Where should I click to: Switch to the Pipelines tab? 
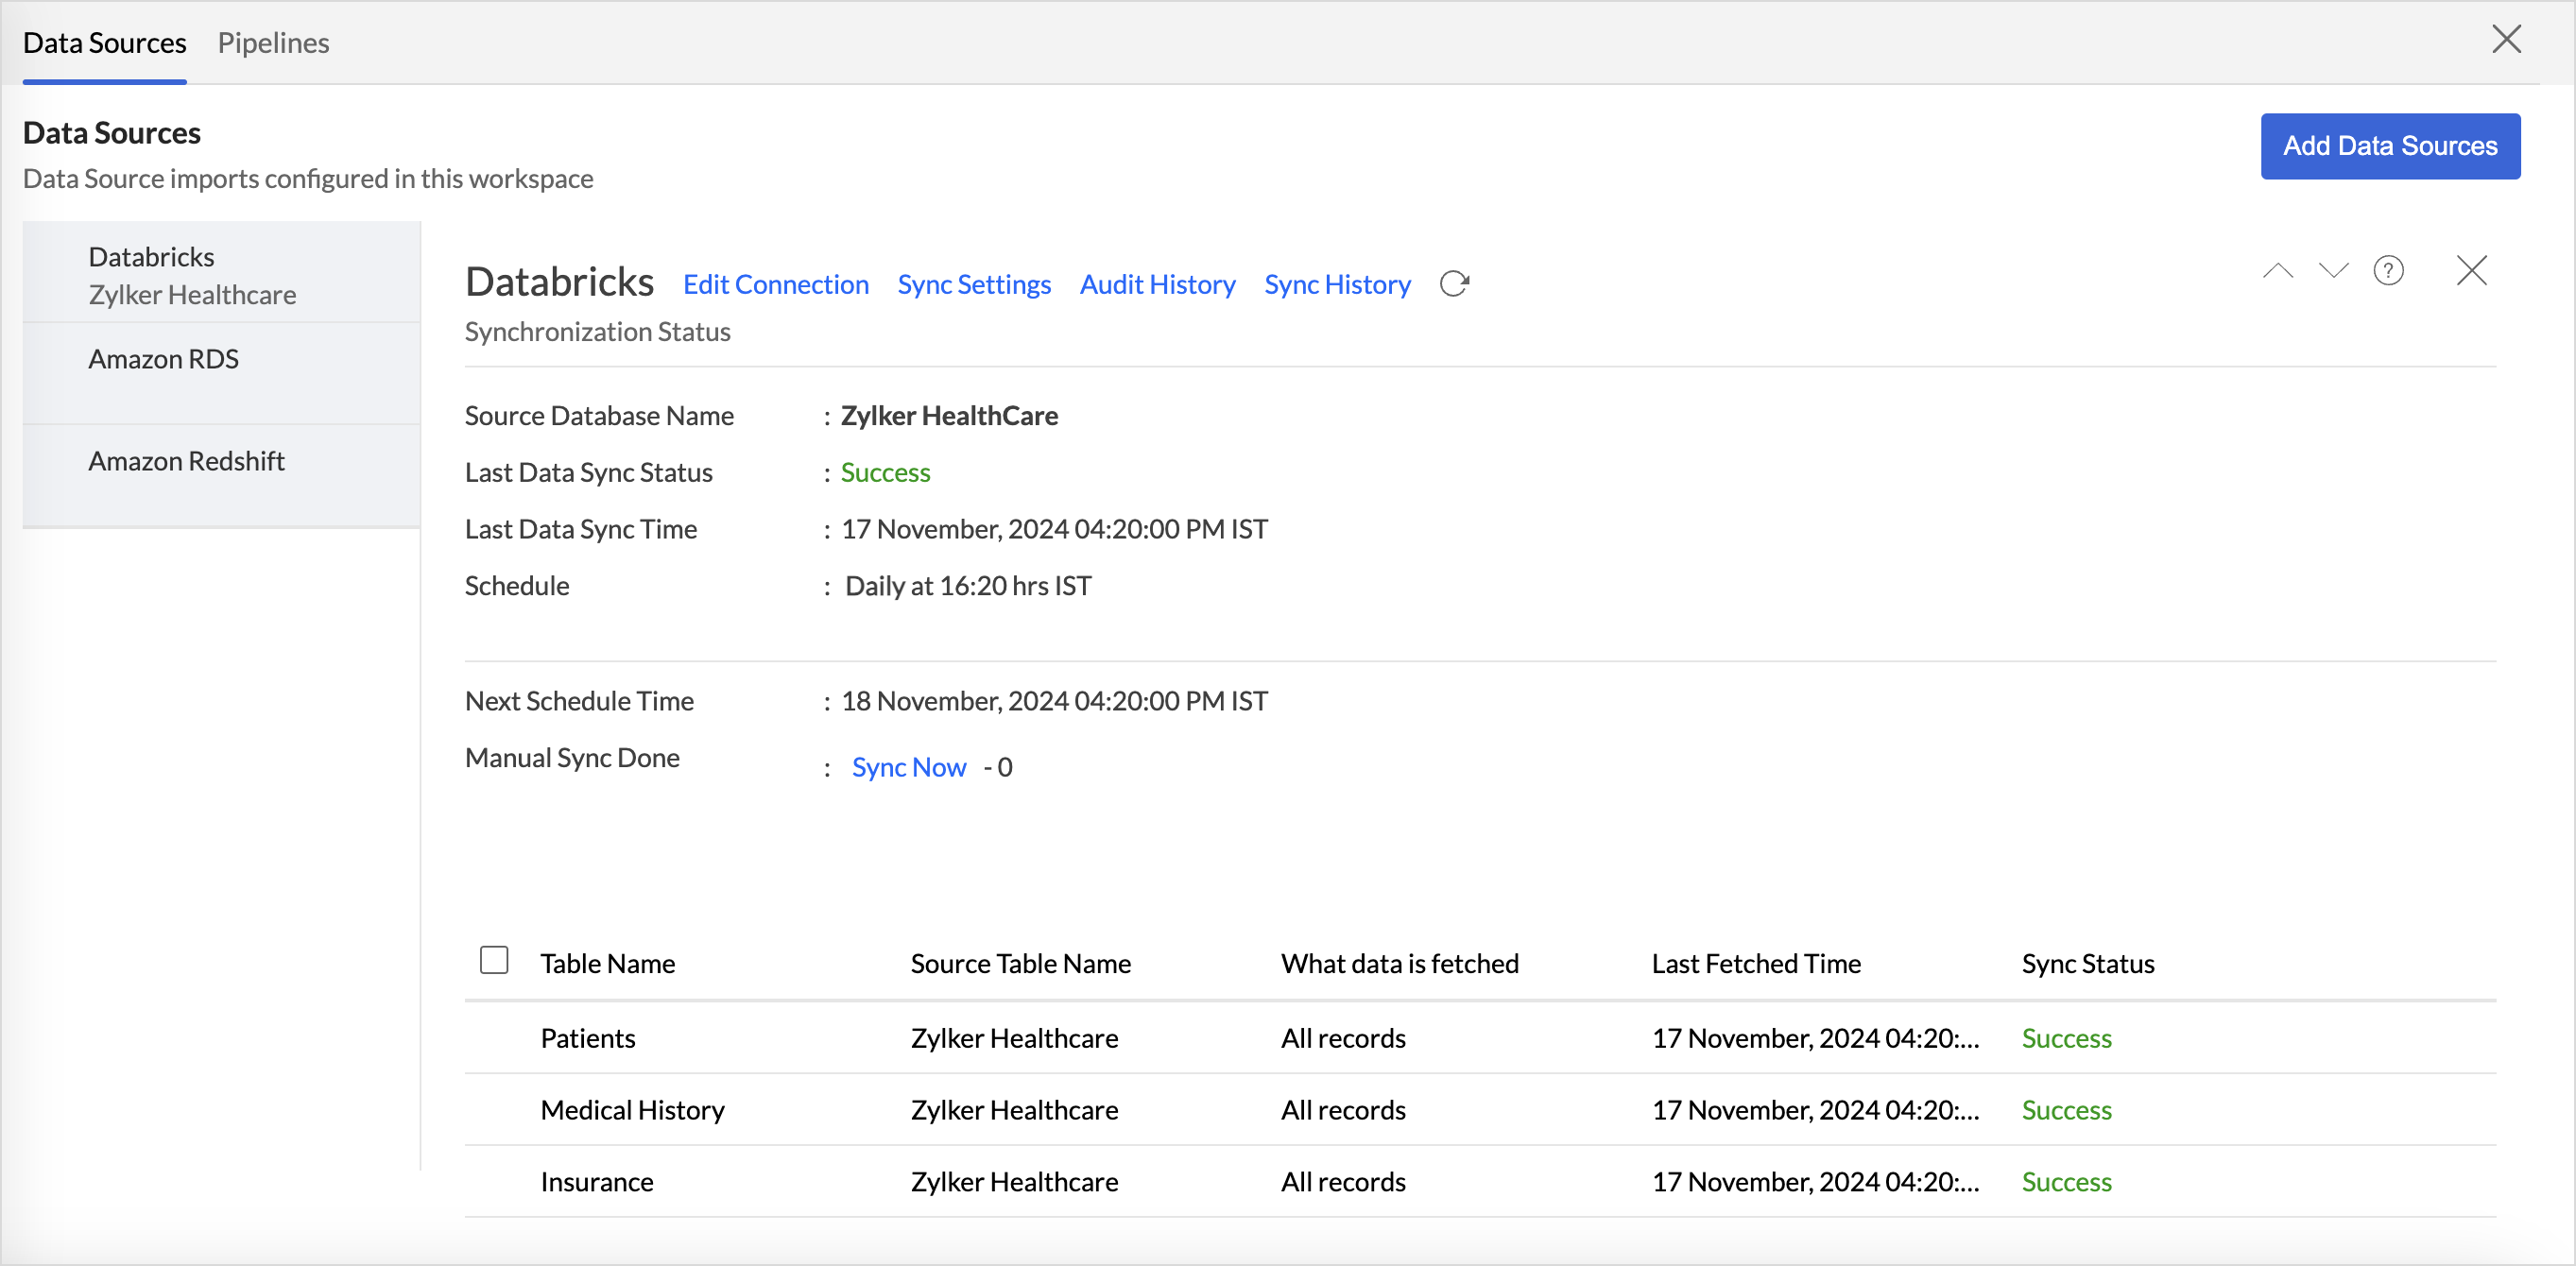(273, 43)
